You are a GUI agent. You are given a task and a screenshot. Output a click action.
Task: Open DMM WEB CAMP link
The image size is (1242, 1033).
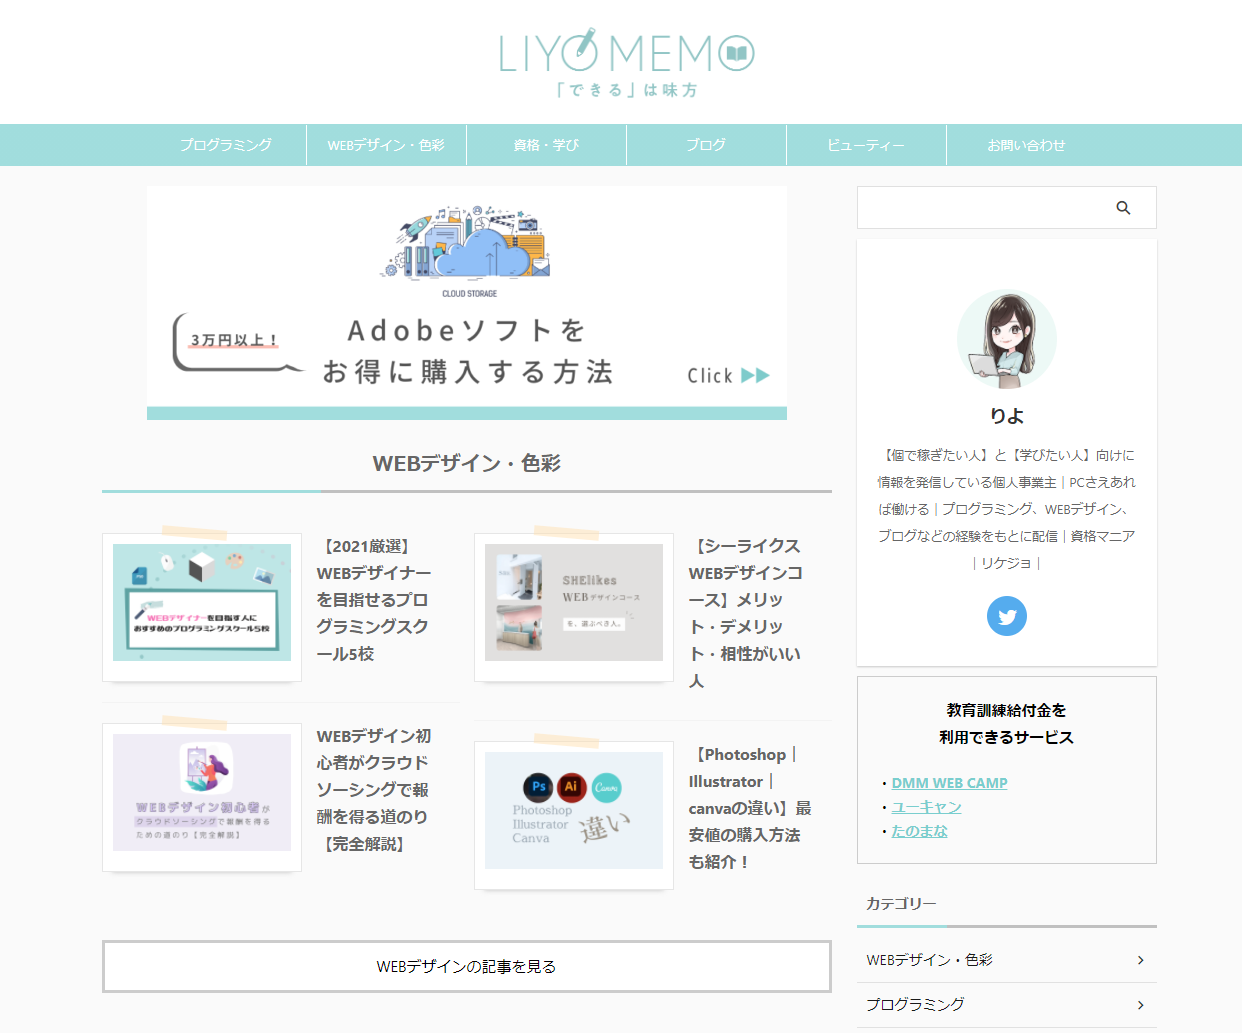click(x=949, y=783)
